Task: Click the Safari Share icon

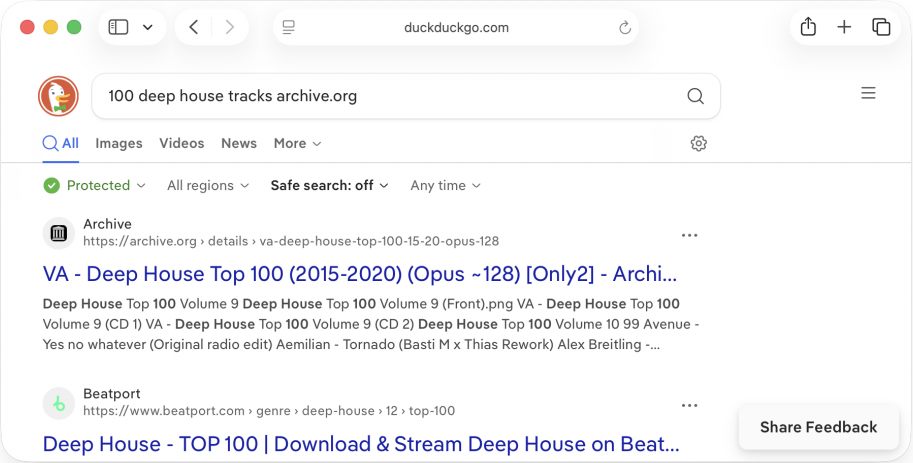Action: (808, 28)
